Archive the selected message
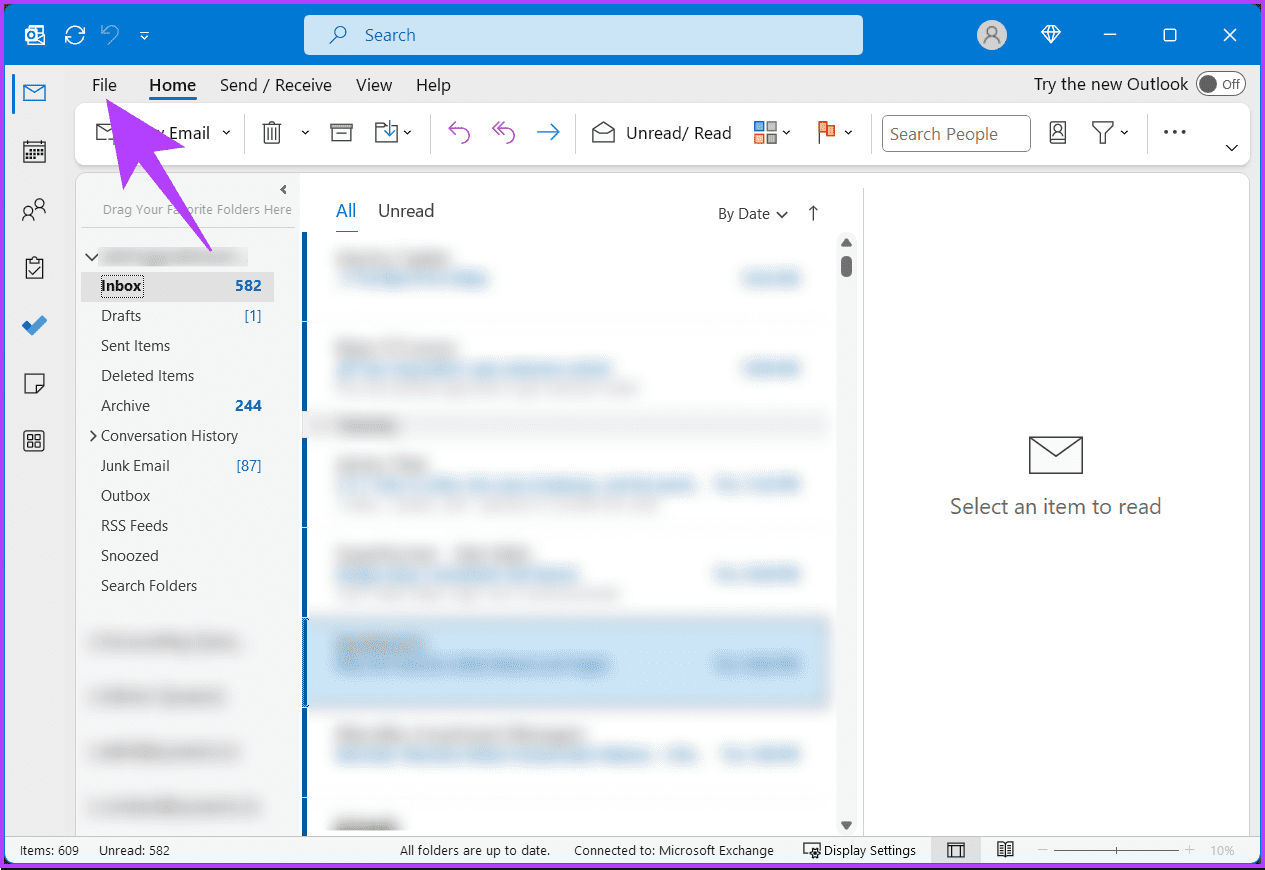1265x870 pixels. pyautogui.click(x=341, y=132)
